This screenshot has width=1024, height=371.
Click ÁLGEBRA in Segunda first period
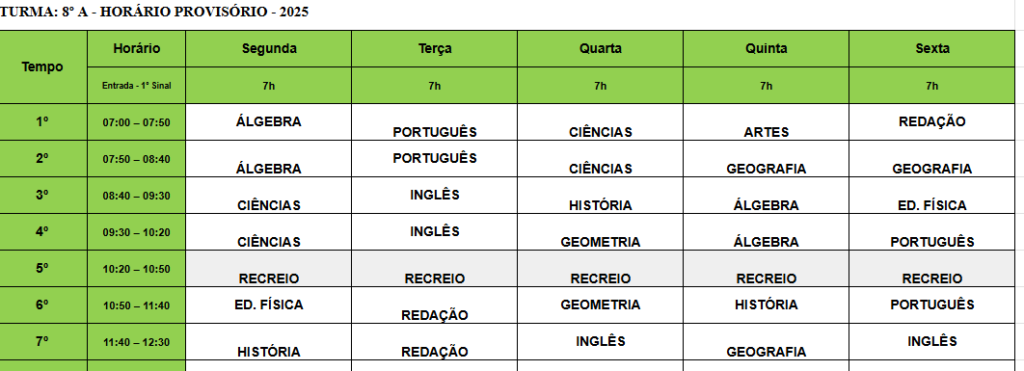(x=268, y=122)
